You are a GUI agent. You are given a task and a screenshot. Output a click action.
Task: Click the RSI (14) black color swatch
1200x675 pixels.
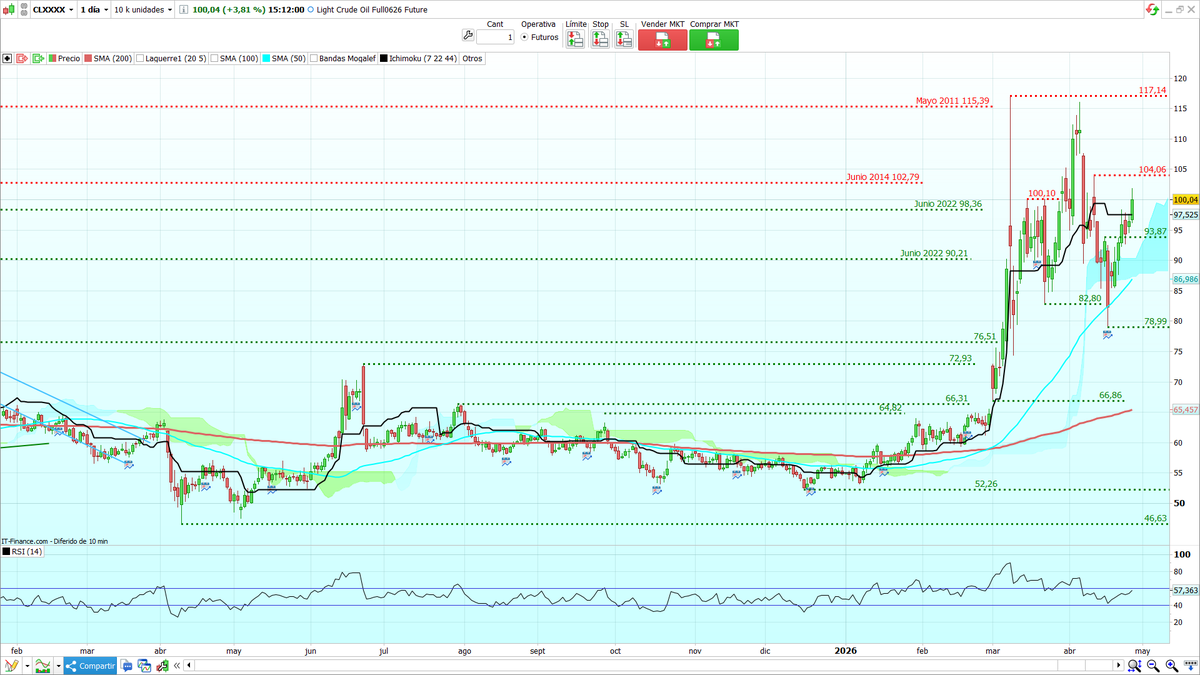coord(6,551)
